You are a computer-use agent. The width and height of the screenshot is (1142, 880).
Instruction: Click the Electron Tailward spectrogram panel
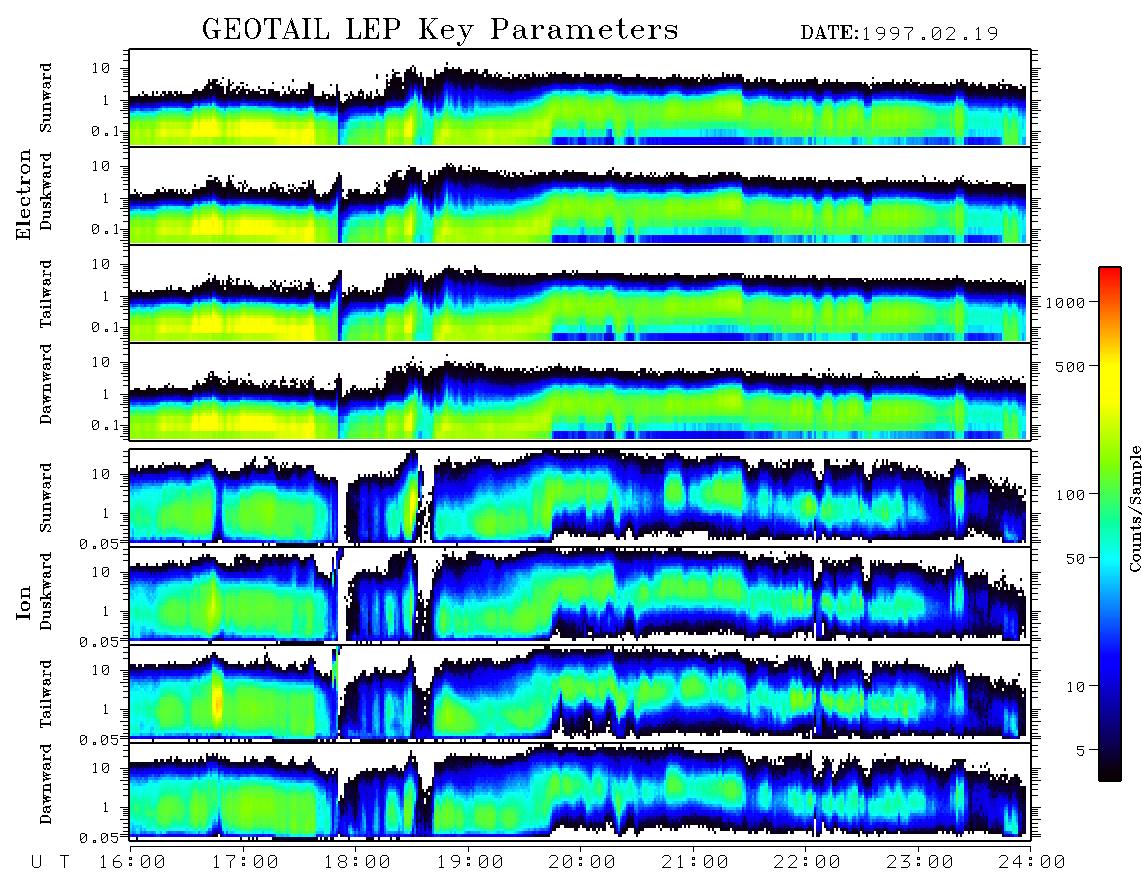[580, 294]
